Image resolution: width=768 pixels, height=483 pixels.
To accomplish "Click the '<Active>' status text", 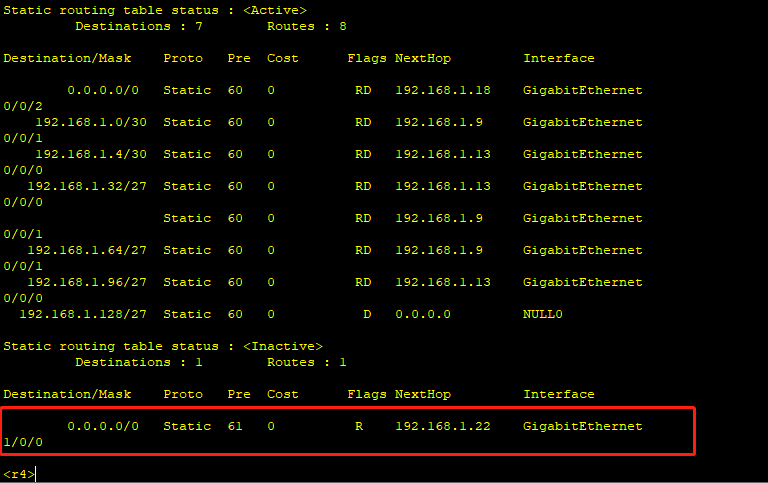I will pyautogui.click(x=275, y=10).
